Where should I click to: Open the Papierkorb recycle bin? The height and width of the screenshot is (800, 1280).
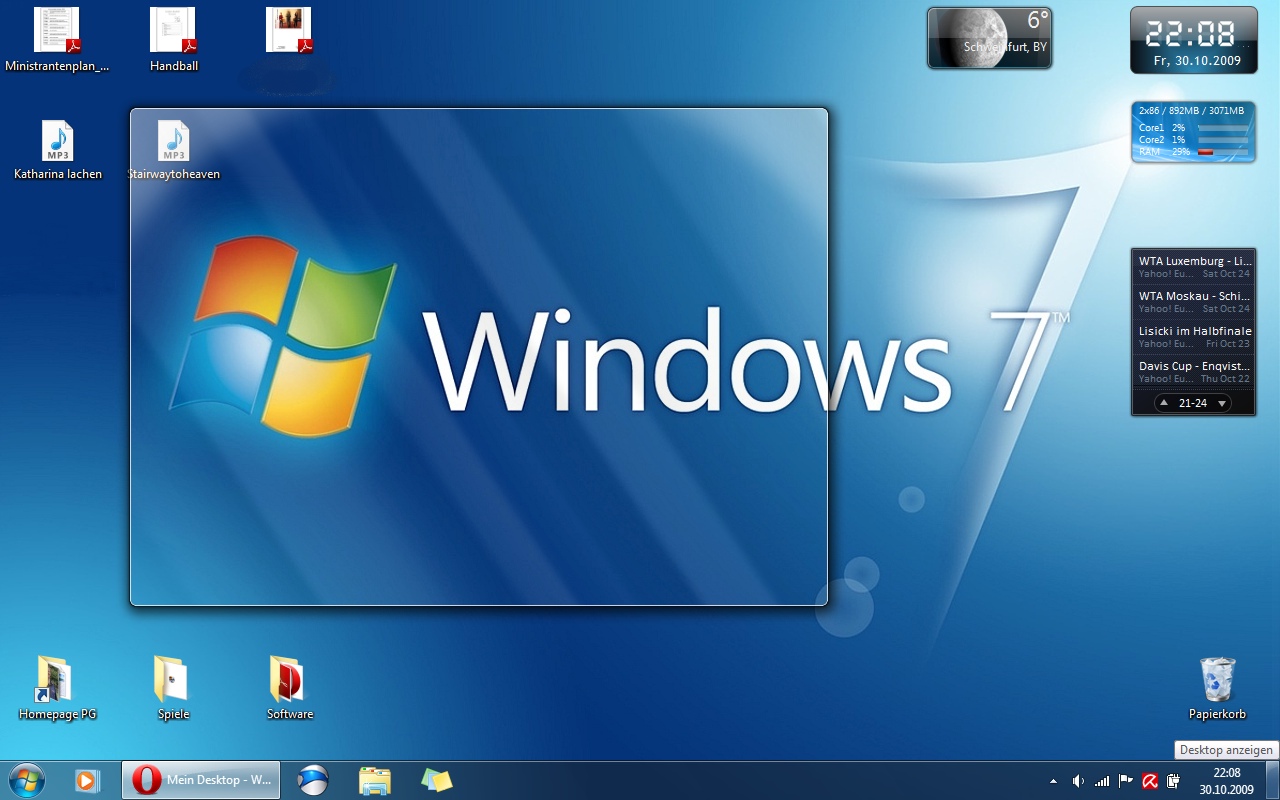pos(1217,680)
